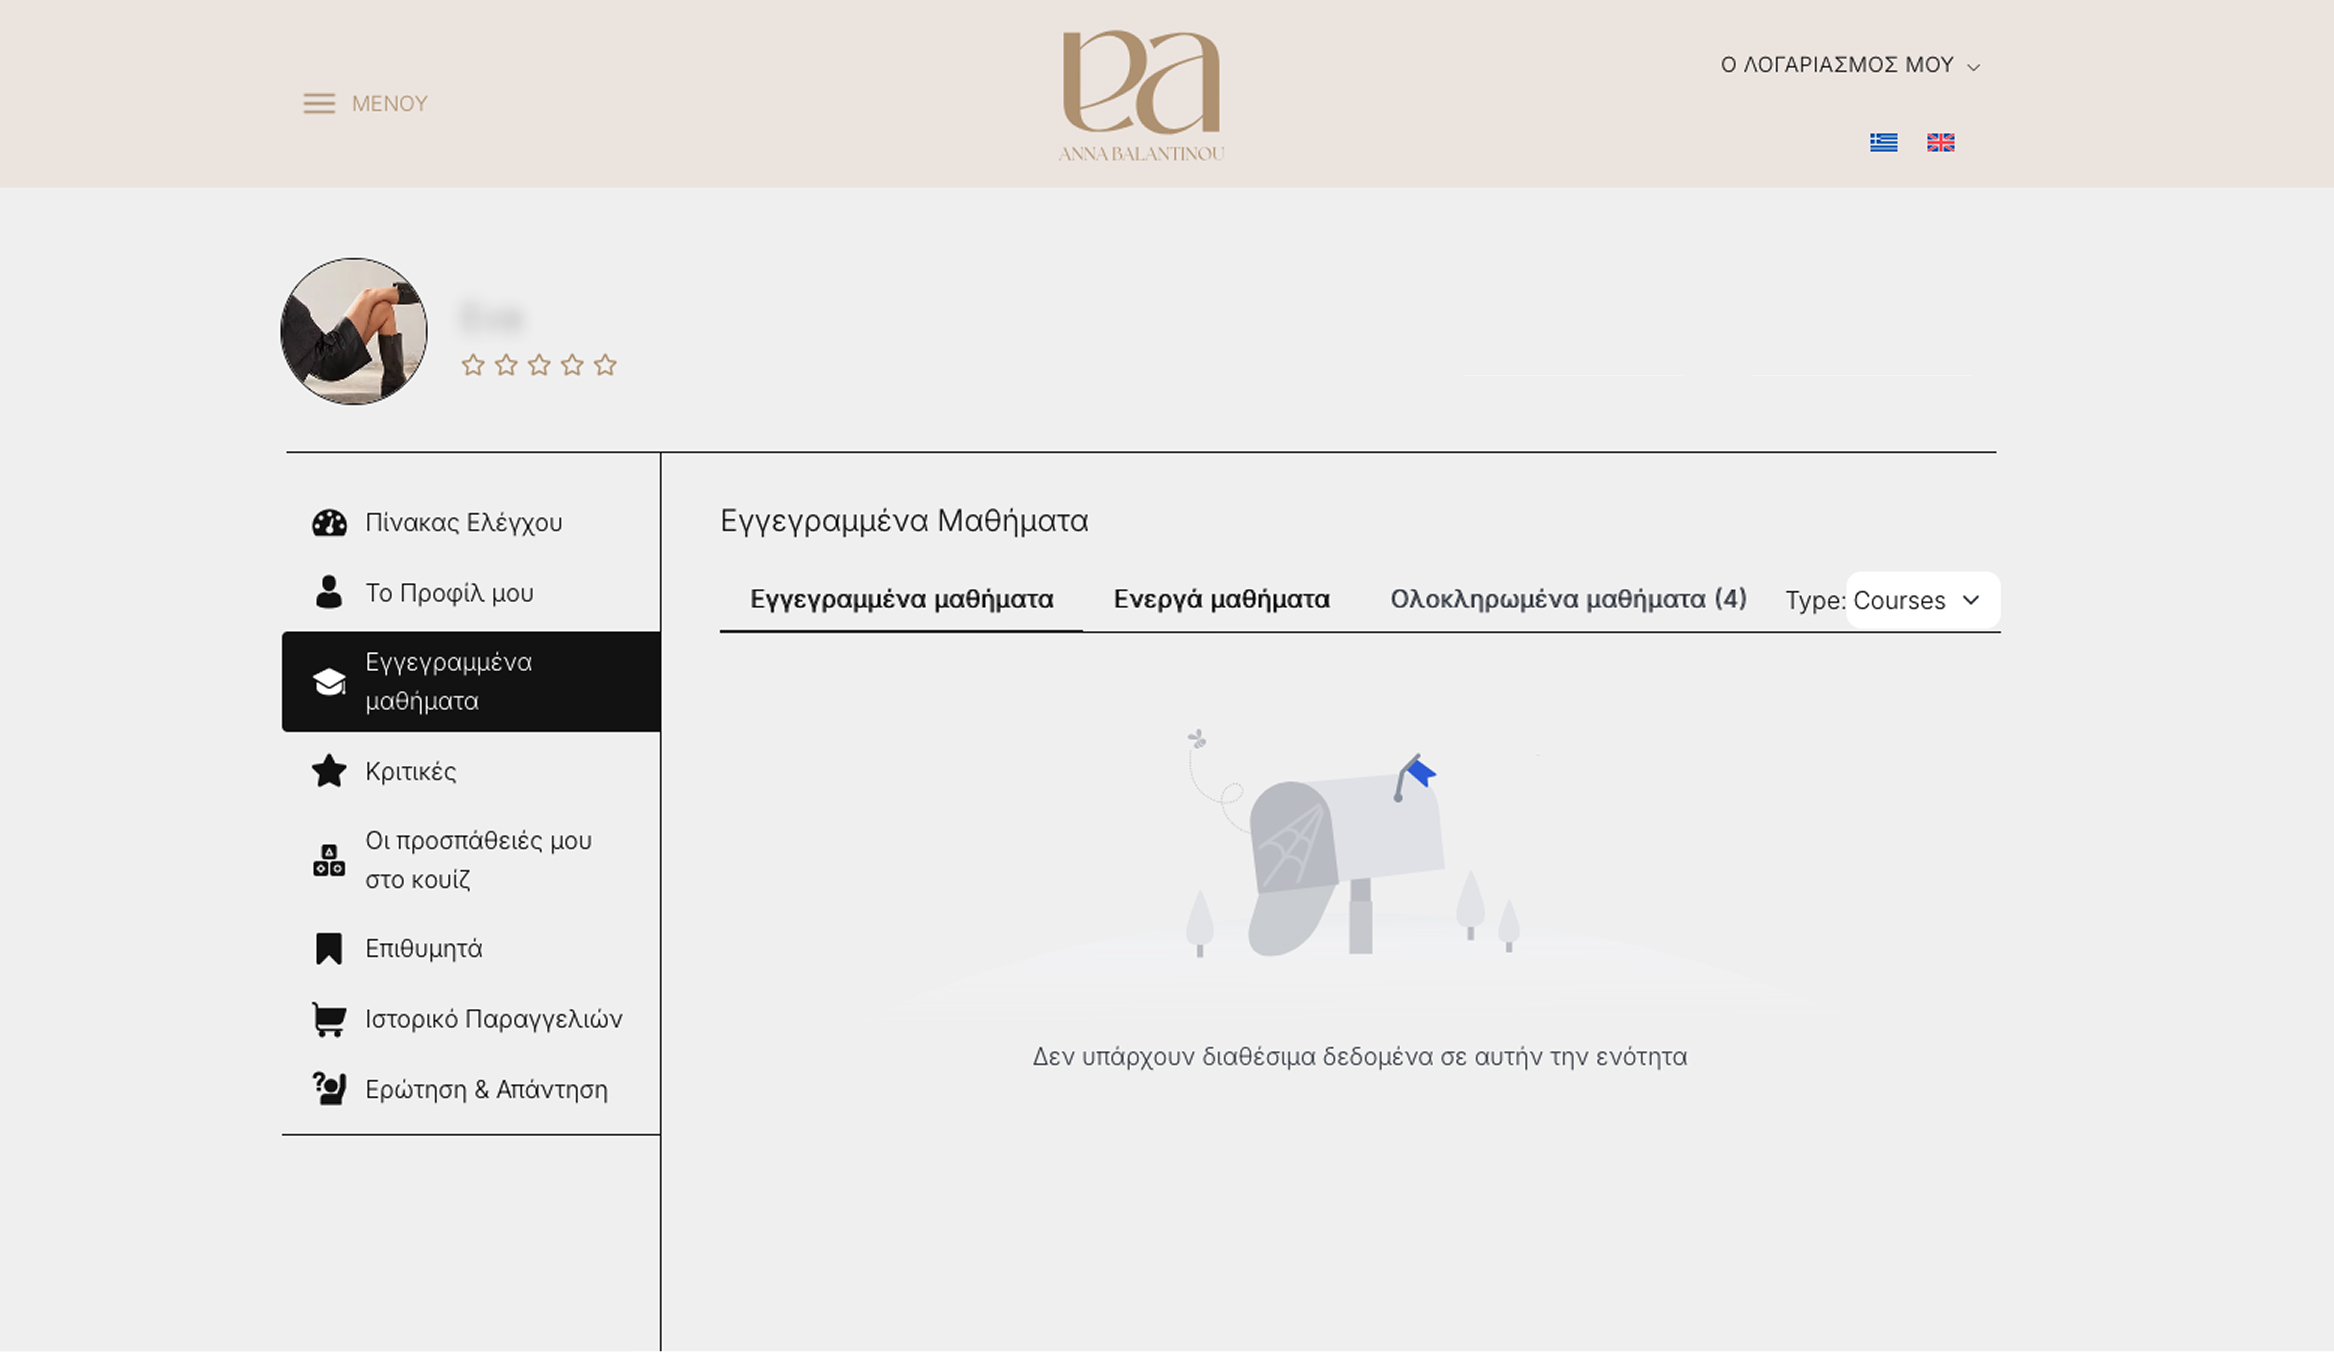Open quiz attempts via the quiz blocks icon
This screenshot has height=1352, width=2334.
pyautogui.click(x=327, y=859)
